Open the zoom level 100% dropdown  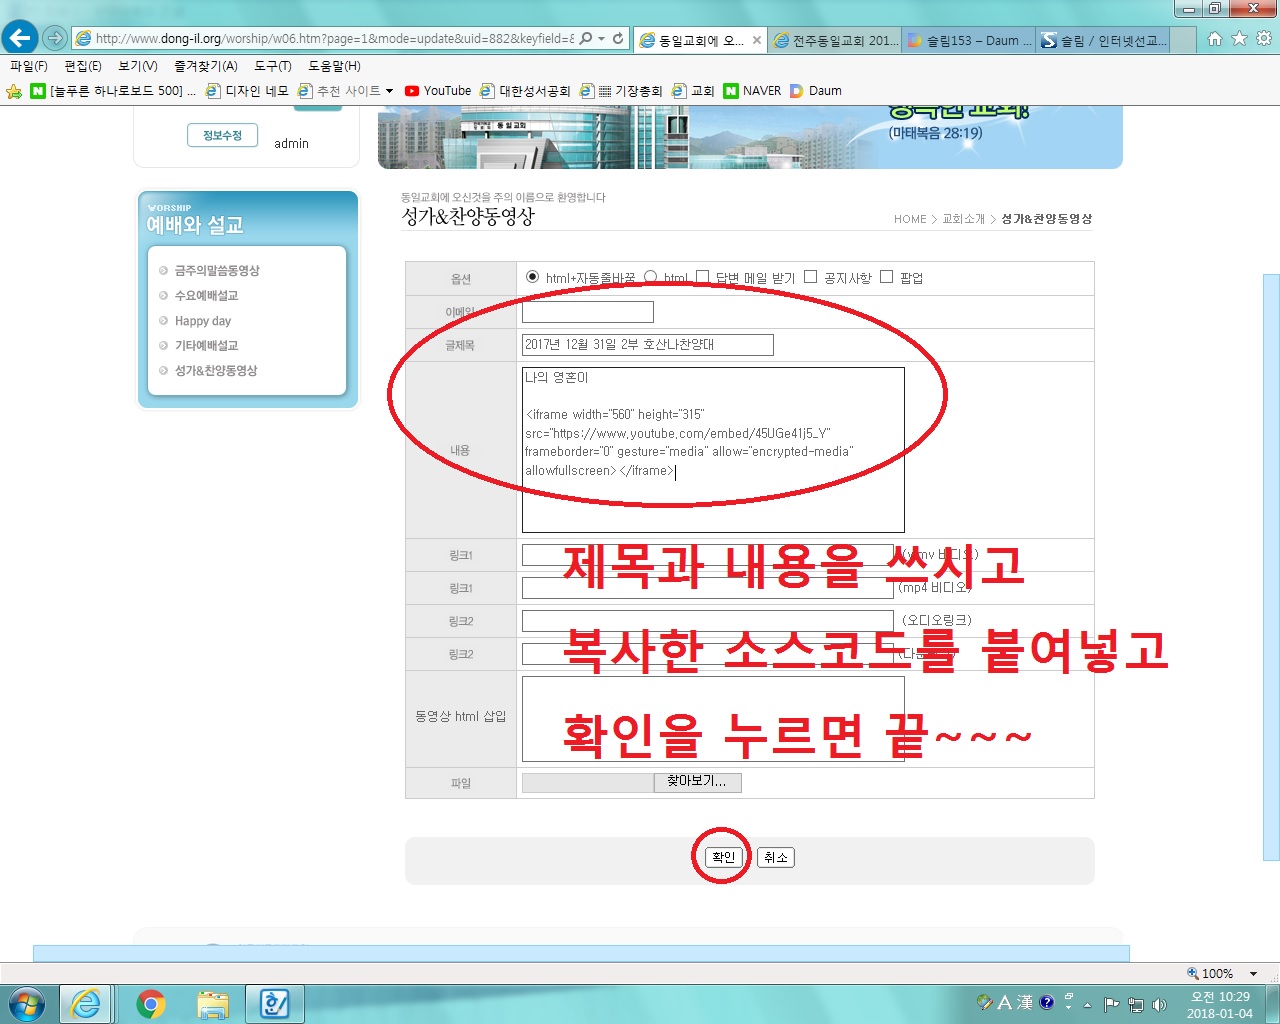point(1253,974)
